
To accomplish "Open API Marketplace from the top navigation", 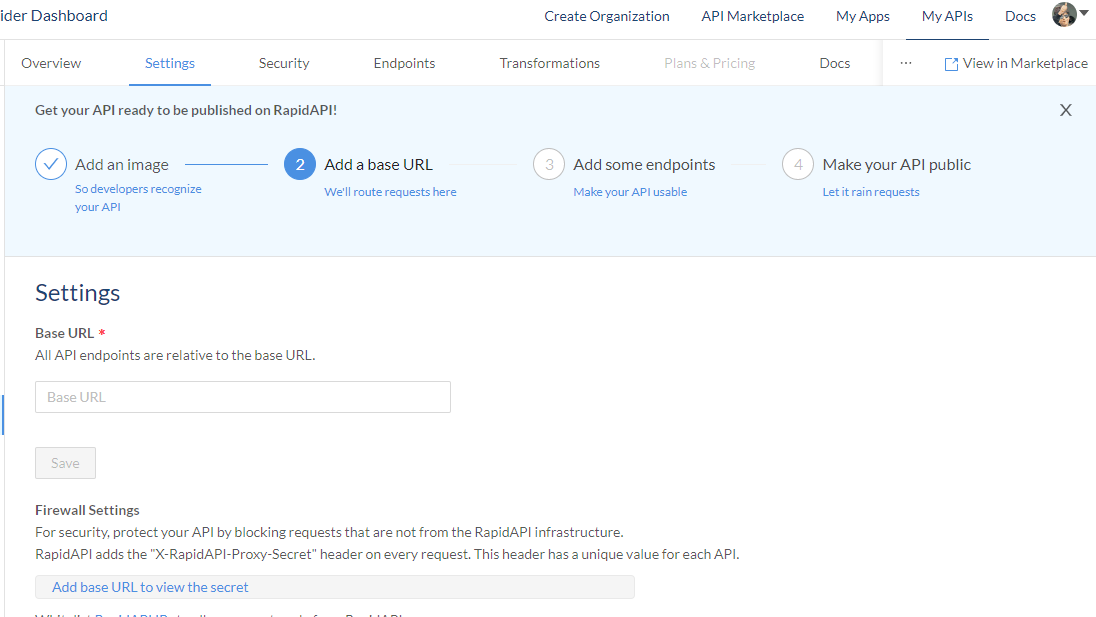I will 753,16.
